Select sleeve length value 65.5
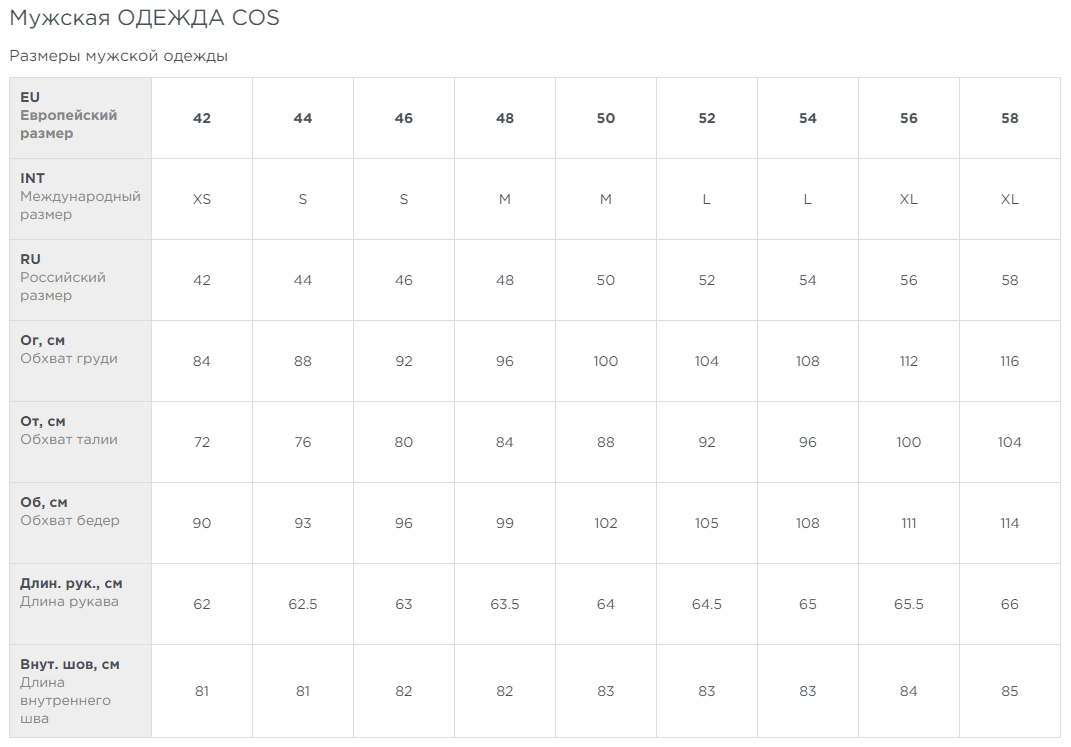 click(x=908, y=604)
